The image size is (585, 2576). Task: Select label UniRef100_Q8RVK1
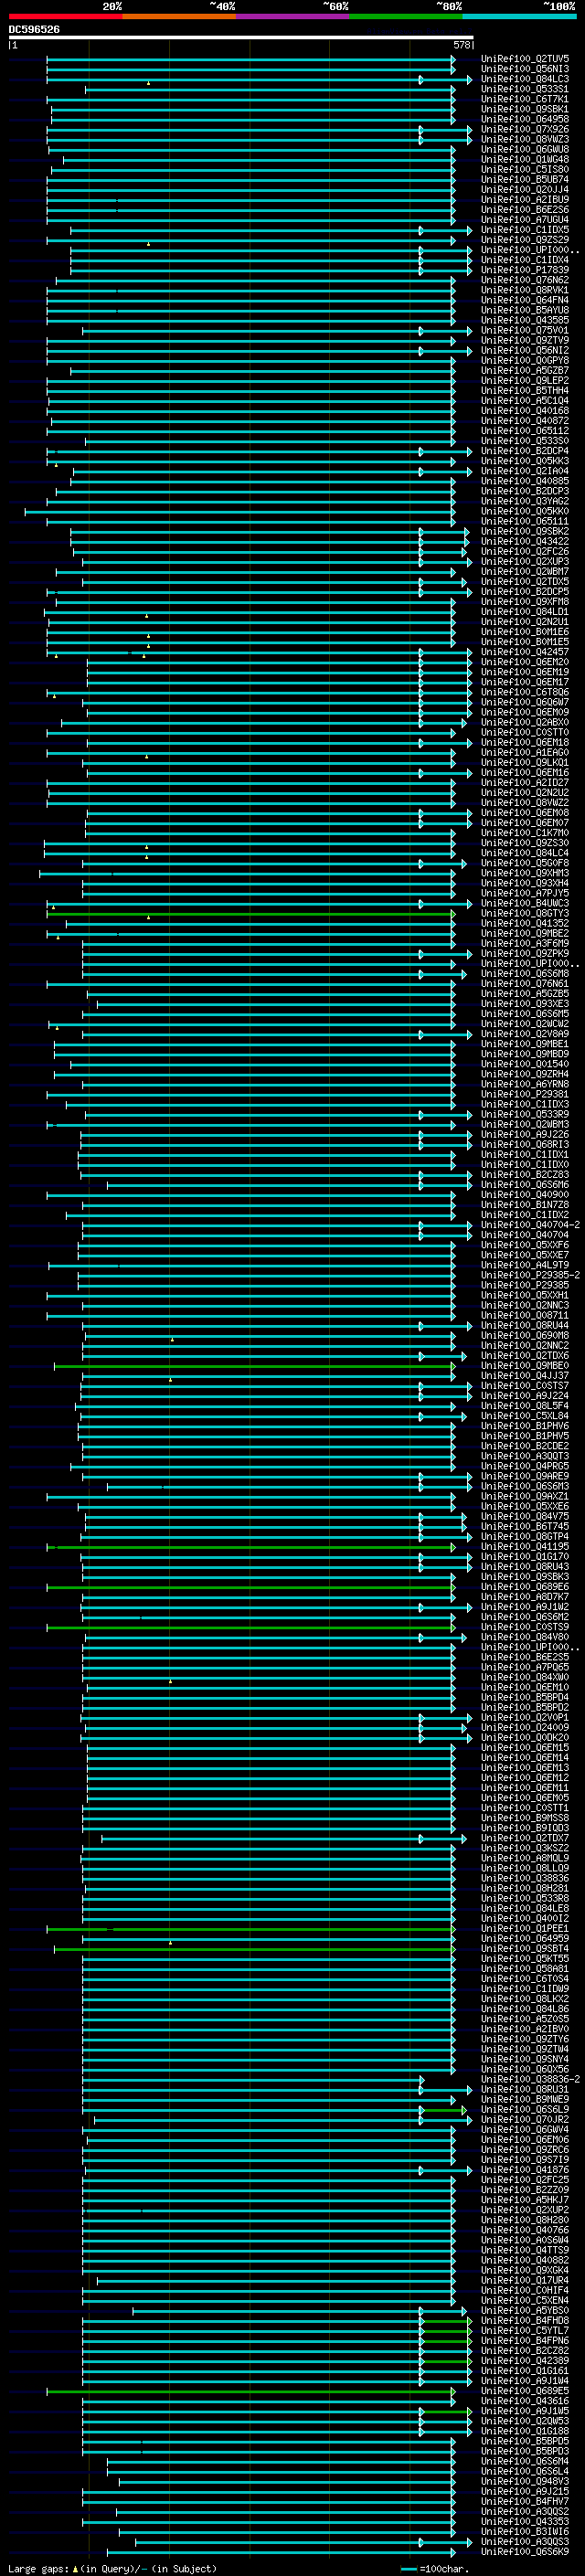[x=525, y=290]
